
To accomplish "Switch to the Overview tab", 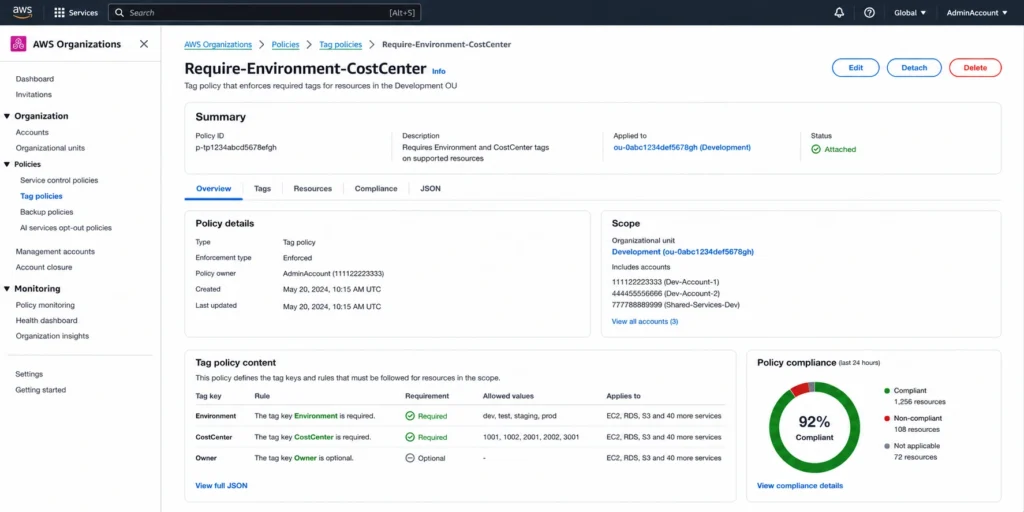I will (214, 189).
